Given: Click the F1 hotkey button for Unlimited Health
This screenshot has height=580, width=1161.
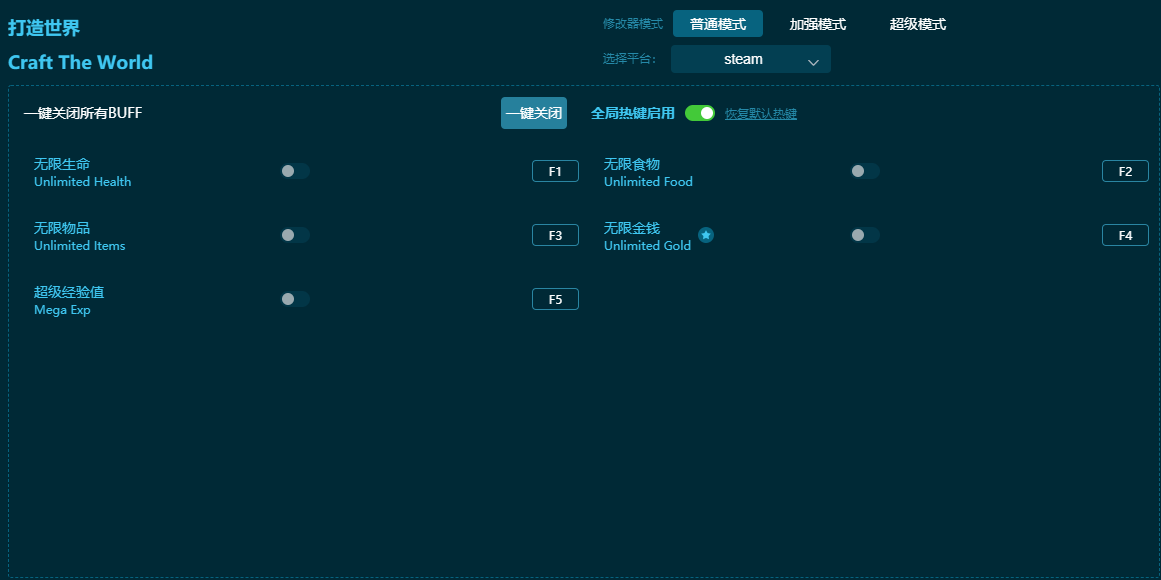Looking at the screenshot, I should pos(555,170).
